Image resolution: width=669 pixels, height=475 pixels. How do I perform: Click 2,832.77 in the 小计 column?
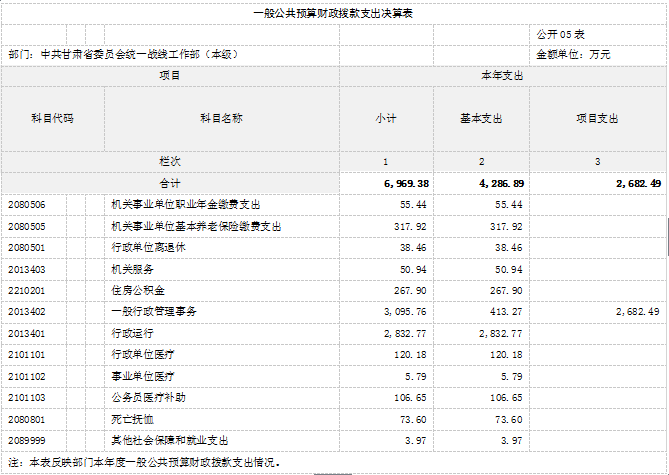click(405, 334)
